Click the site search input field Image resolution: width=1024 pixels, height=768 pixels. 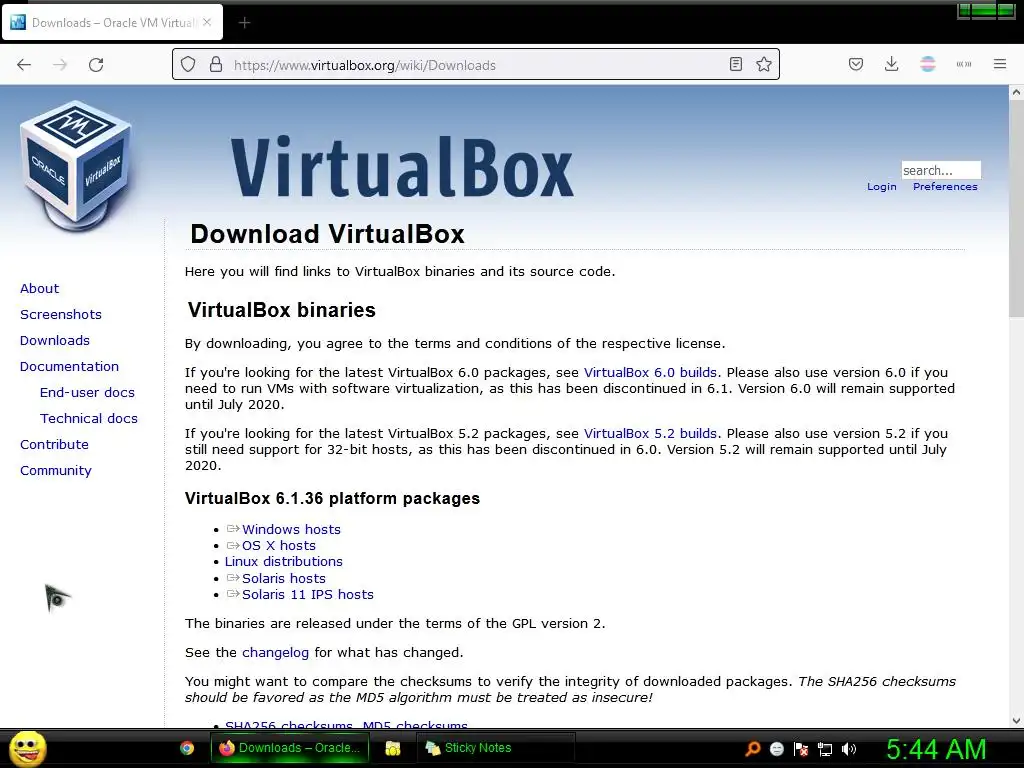tap(941, 170)
